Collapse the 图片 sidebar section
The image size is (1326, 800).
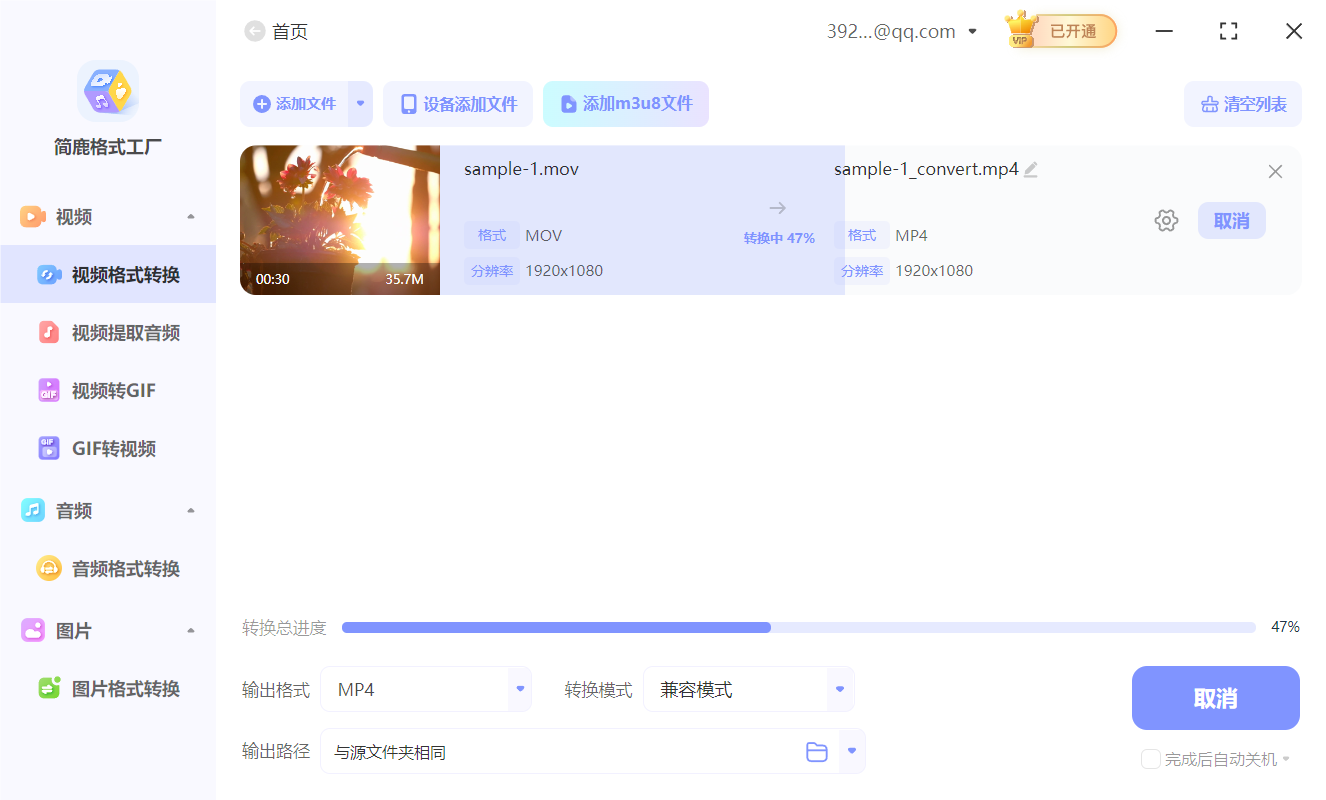coord(191,631)
